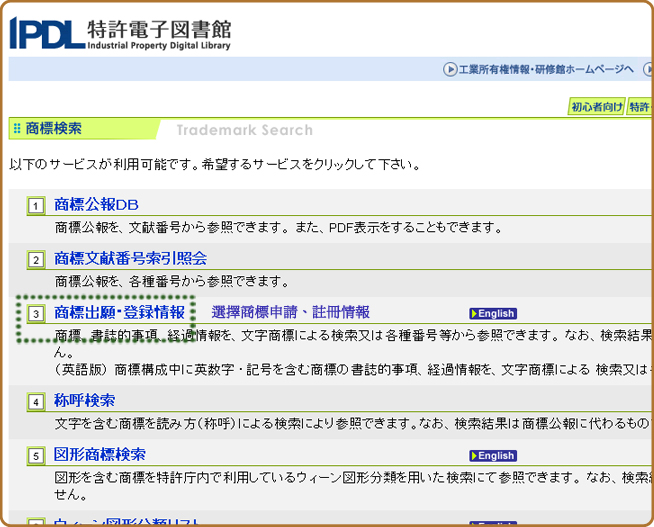Viewport: 654px width, 527px height.
Task: Click number 1 box icon
Action: pos(36,206)
